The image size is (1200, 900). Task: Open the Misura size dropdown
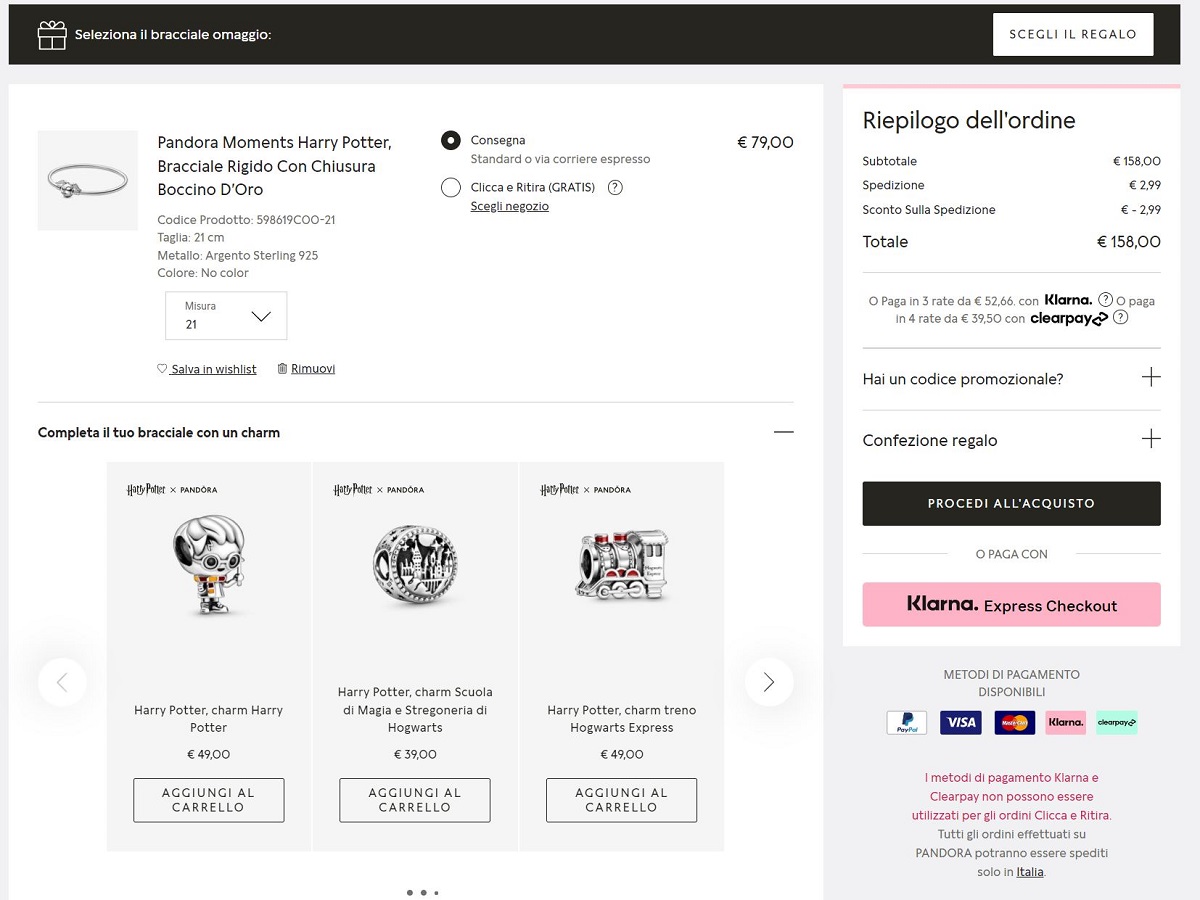(226, 316)
